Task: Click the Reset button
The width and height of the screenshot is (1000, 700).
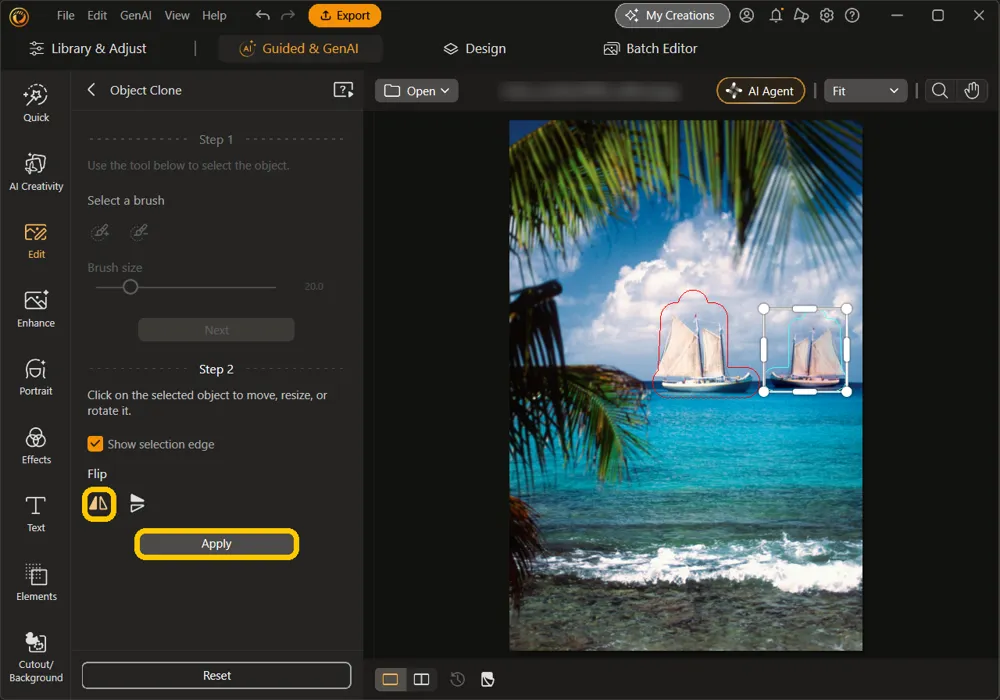Action: [217, 675]
